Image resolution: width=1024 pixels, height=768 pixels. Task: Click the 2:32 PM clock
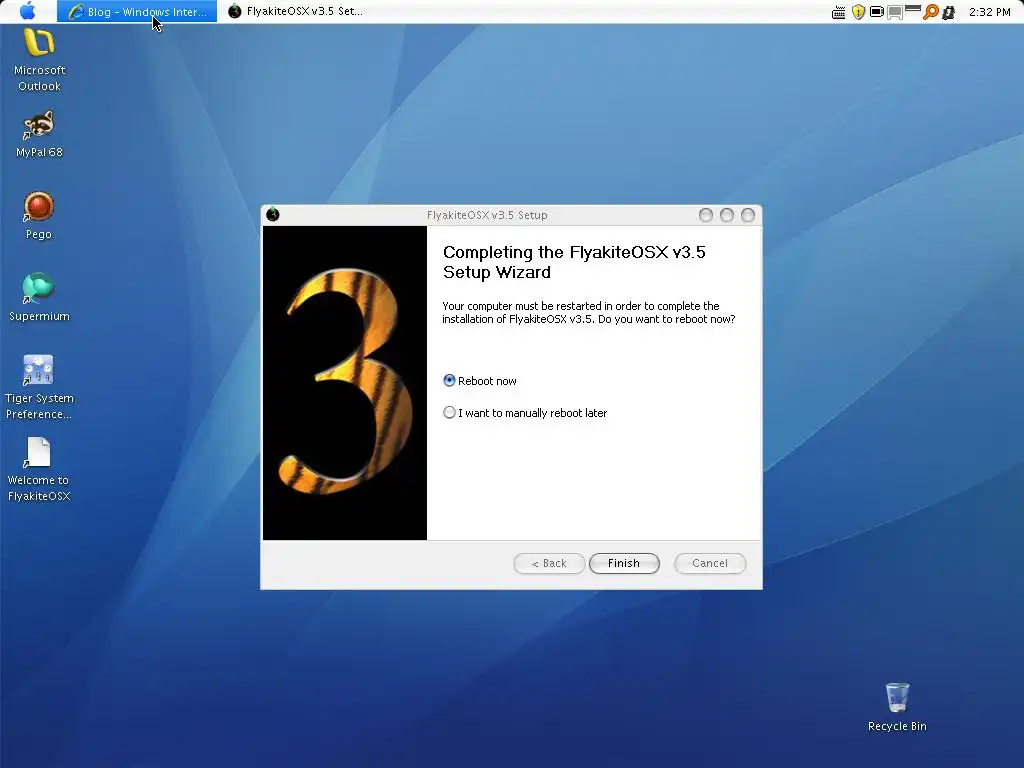[x=989, y=12]
